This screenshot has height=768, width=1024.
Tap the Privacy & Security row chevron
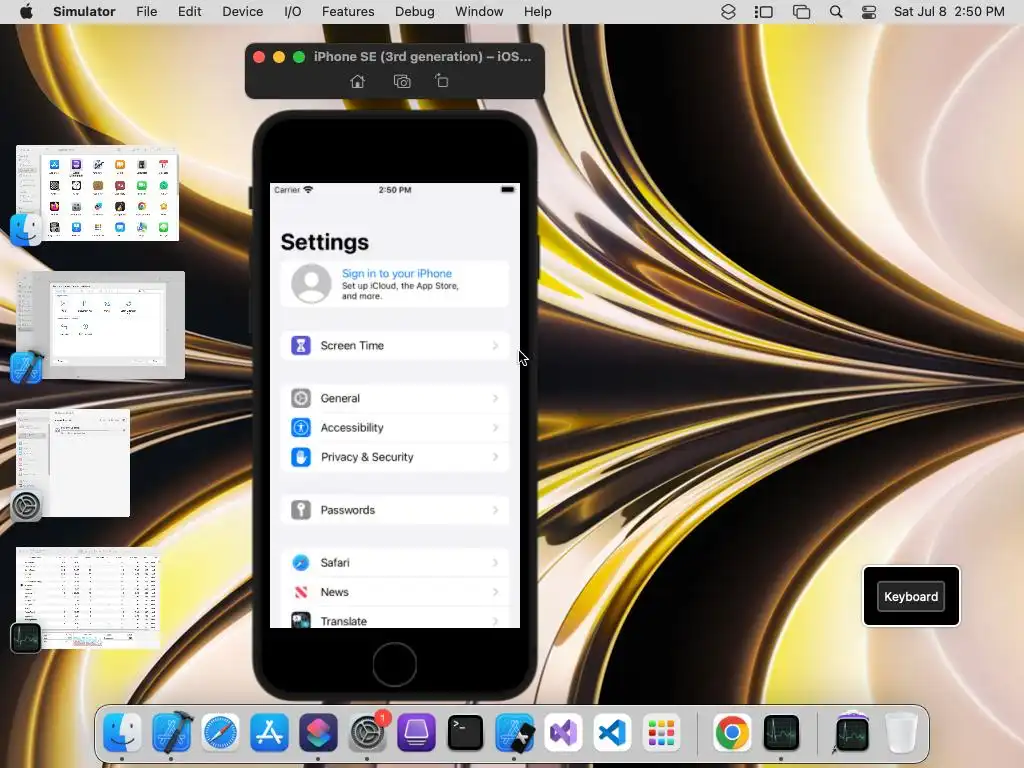click(x=496, y=456)
